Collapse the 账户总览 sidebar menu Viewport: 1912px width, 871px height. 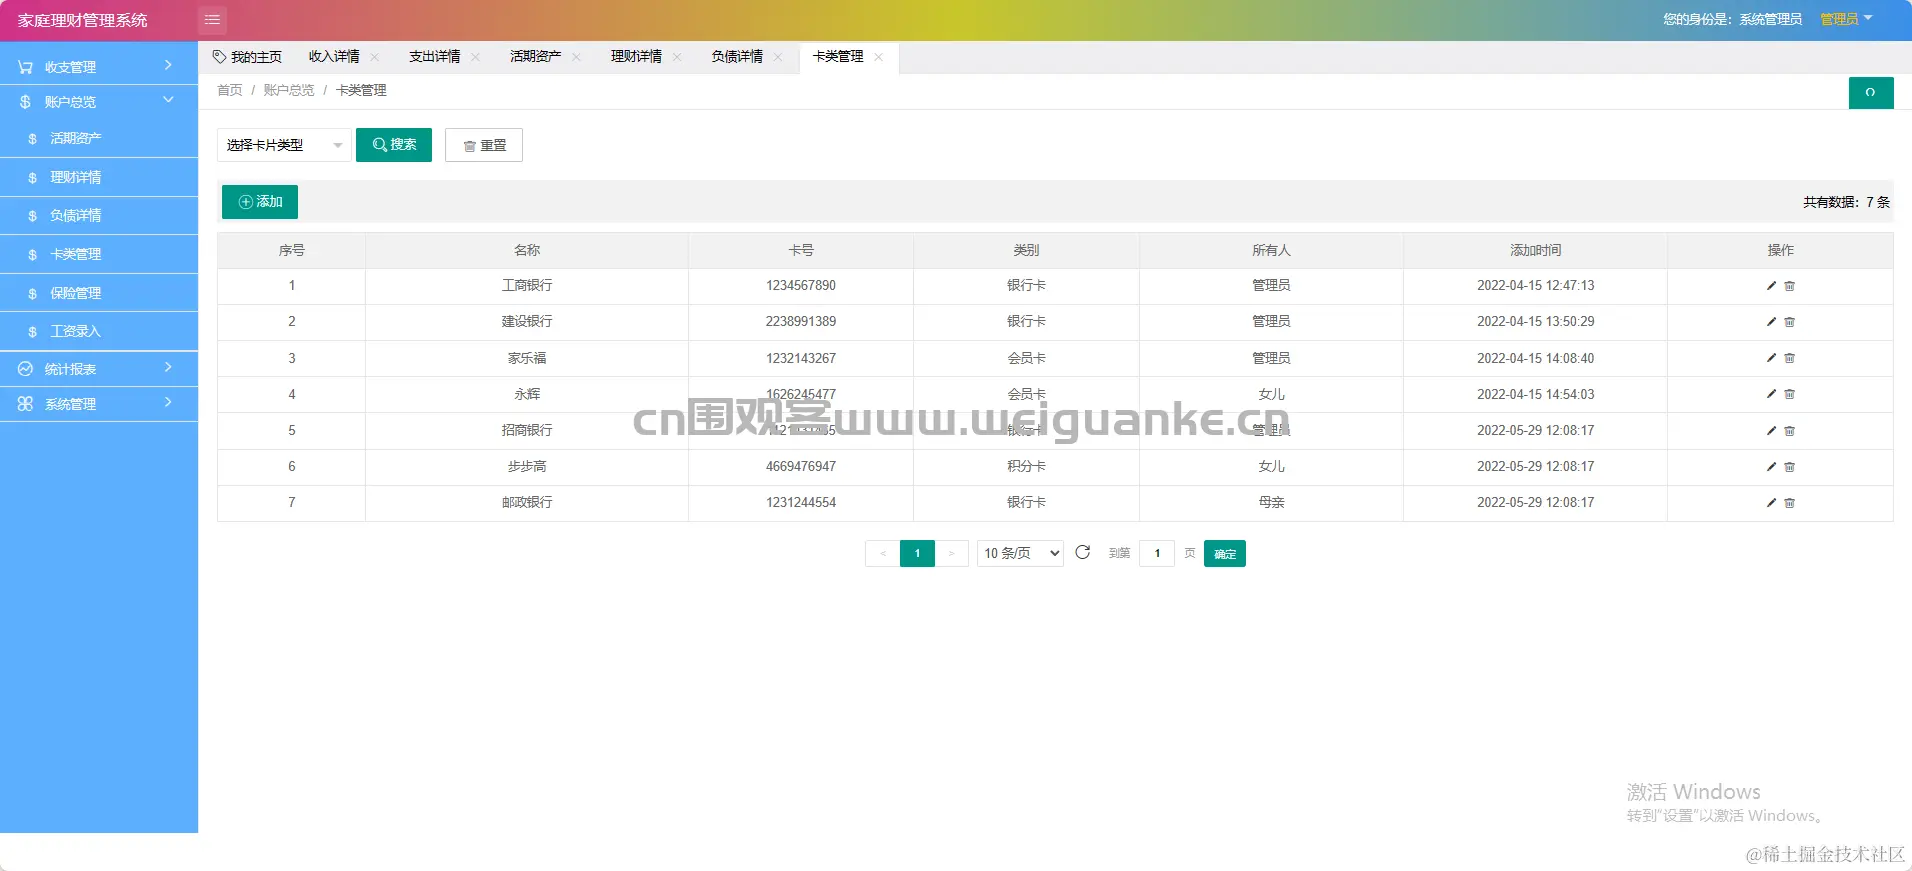tap(99, 101)
